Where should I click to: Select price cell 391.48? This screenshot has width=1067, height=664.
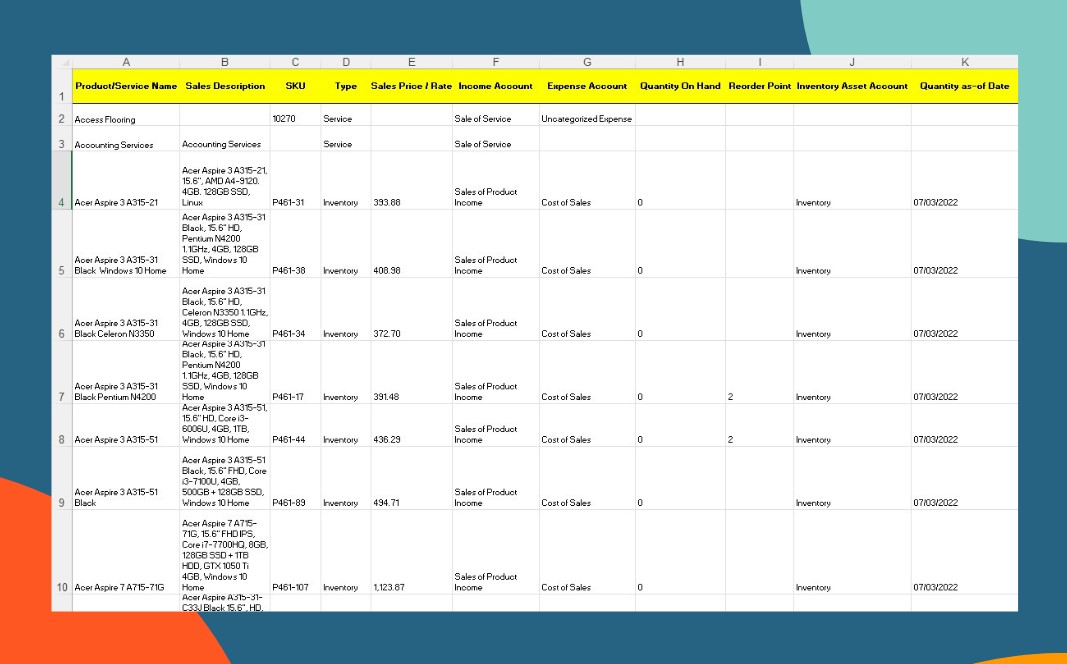[412, 372]
